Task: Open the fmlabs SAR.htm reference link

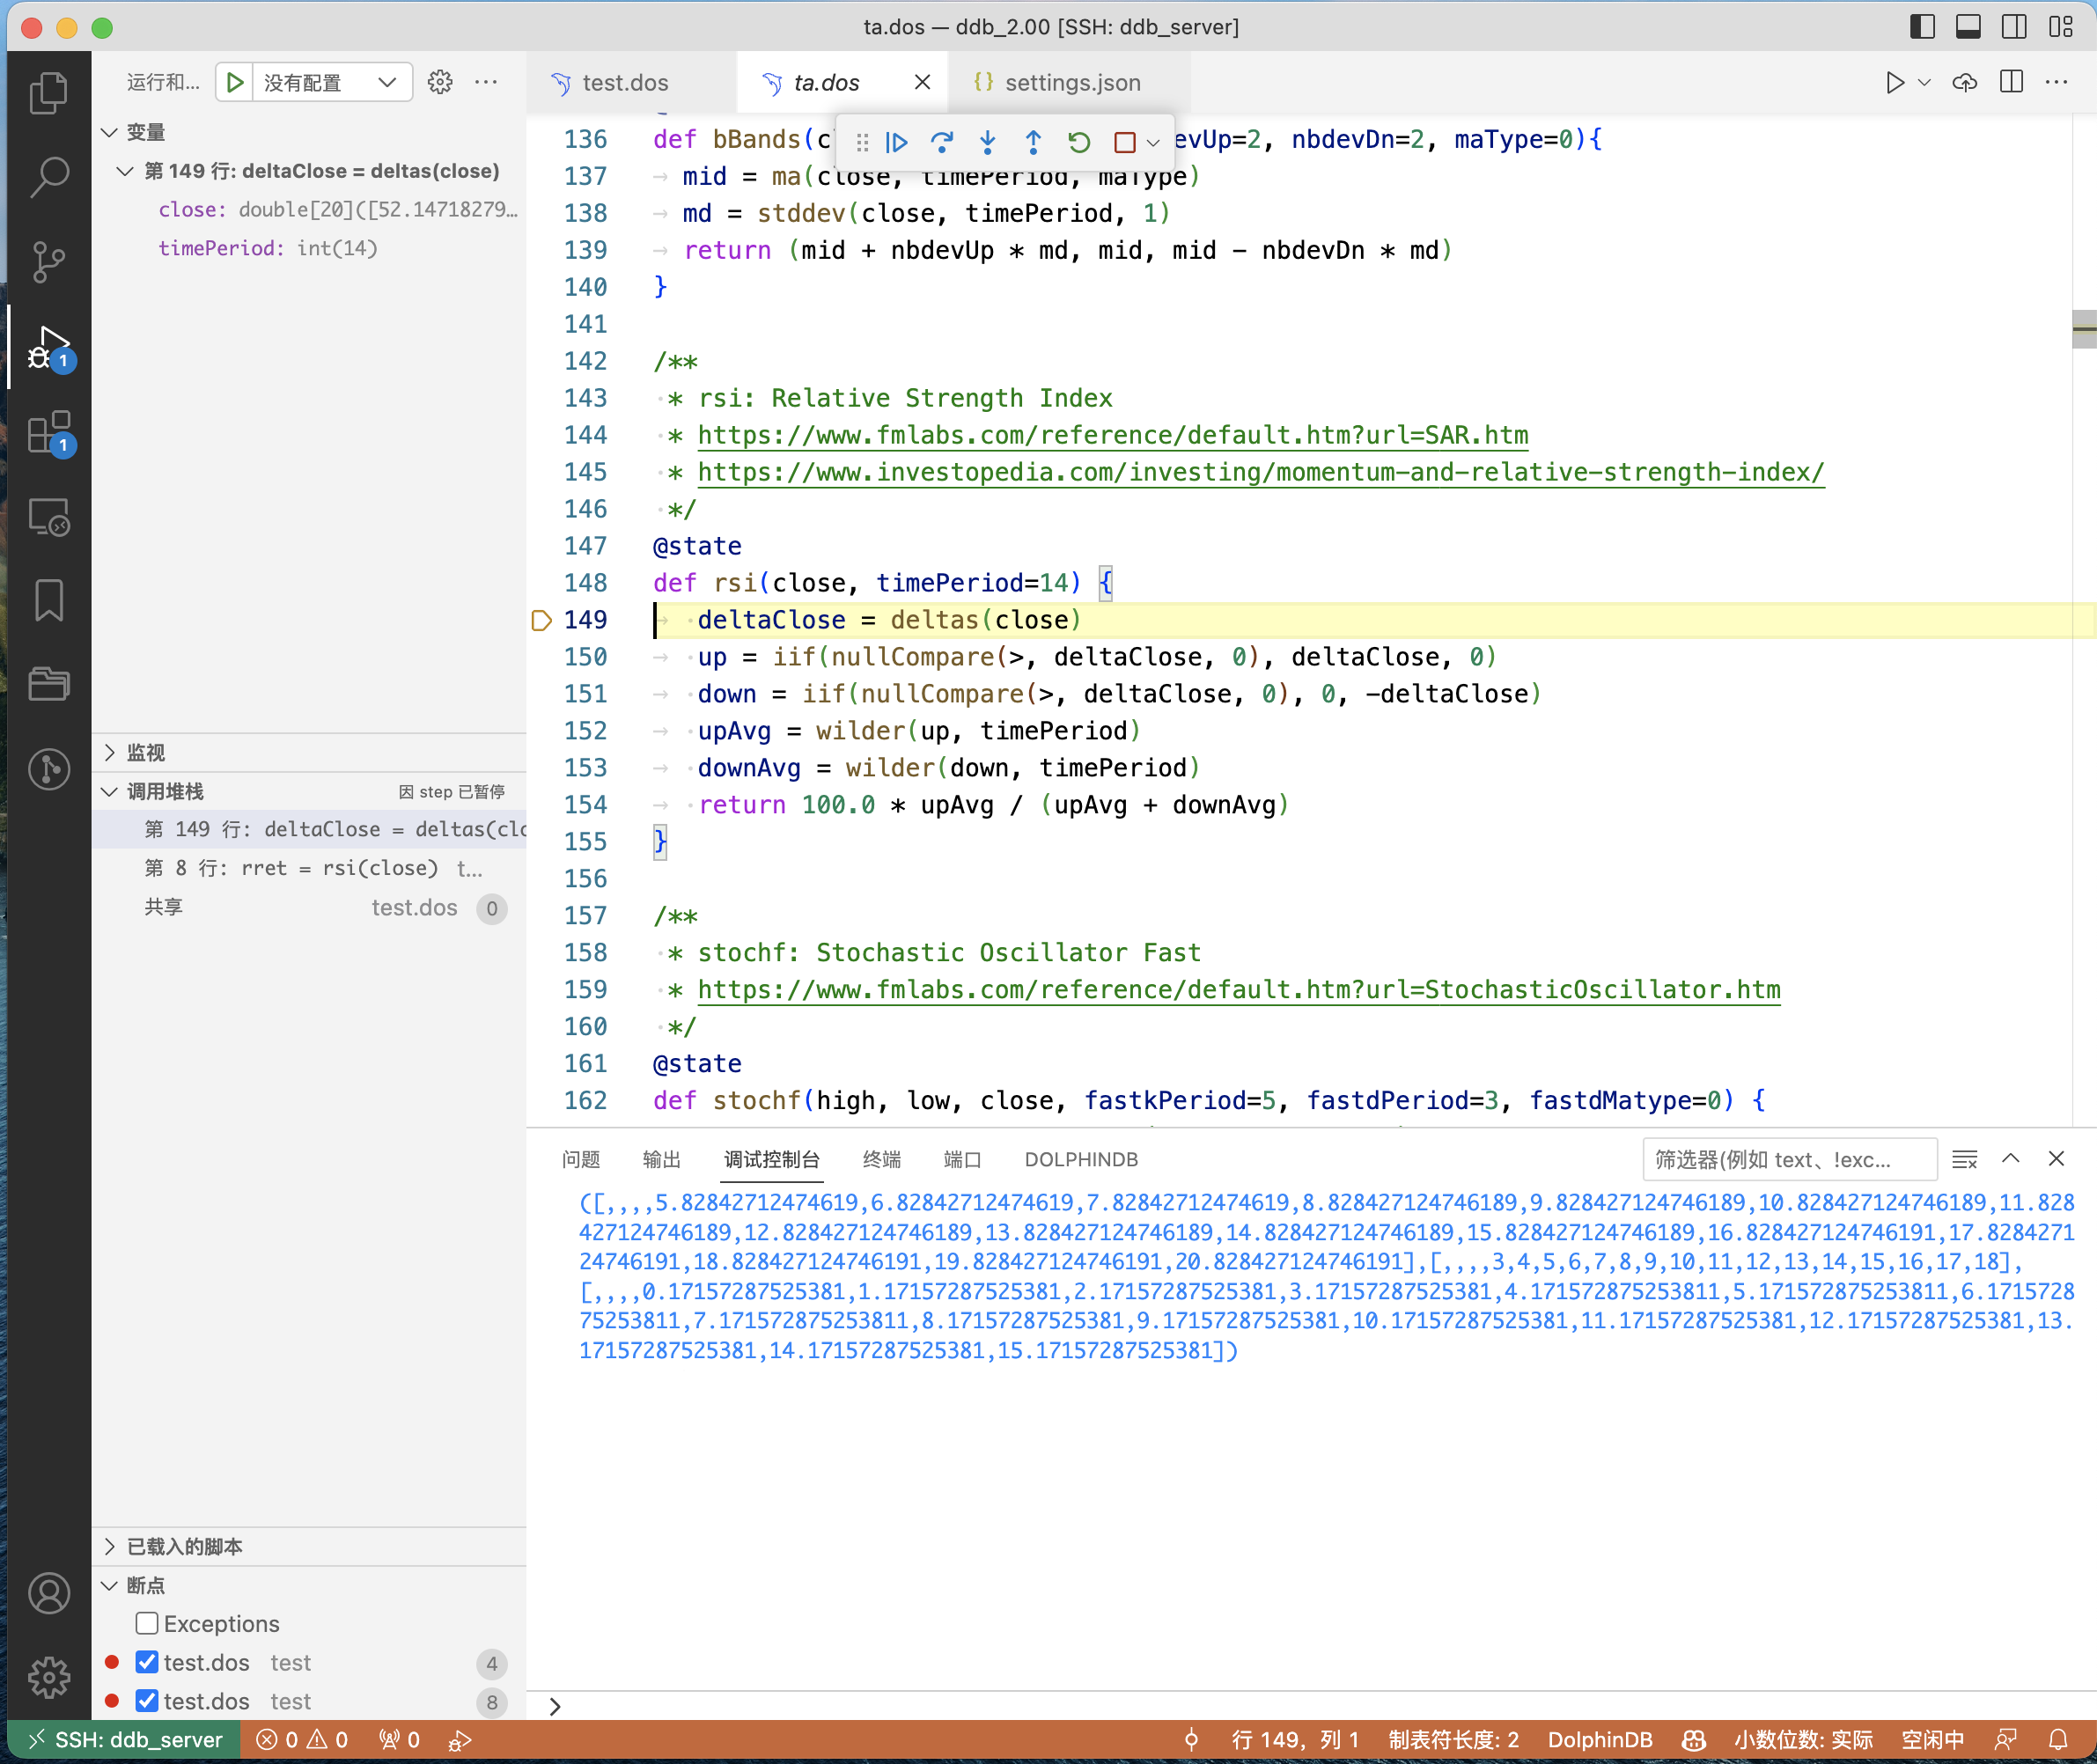Action: click(1112, 435)
